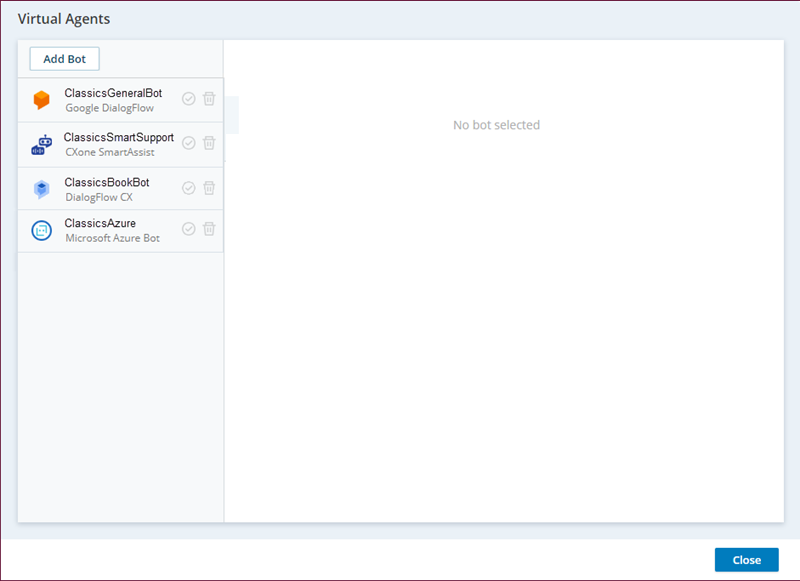The width and height of the screenshot is (800, 581).
Task: Click the CXone SmartAssist subtitle
Action: 110,152
